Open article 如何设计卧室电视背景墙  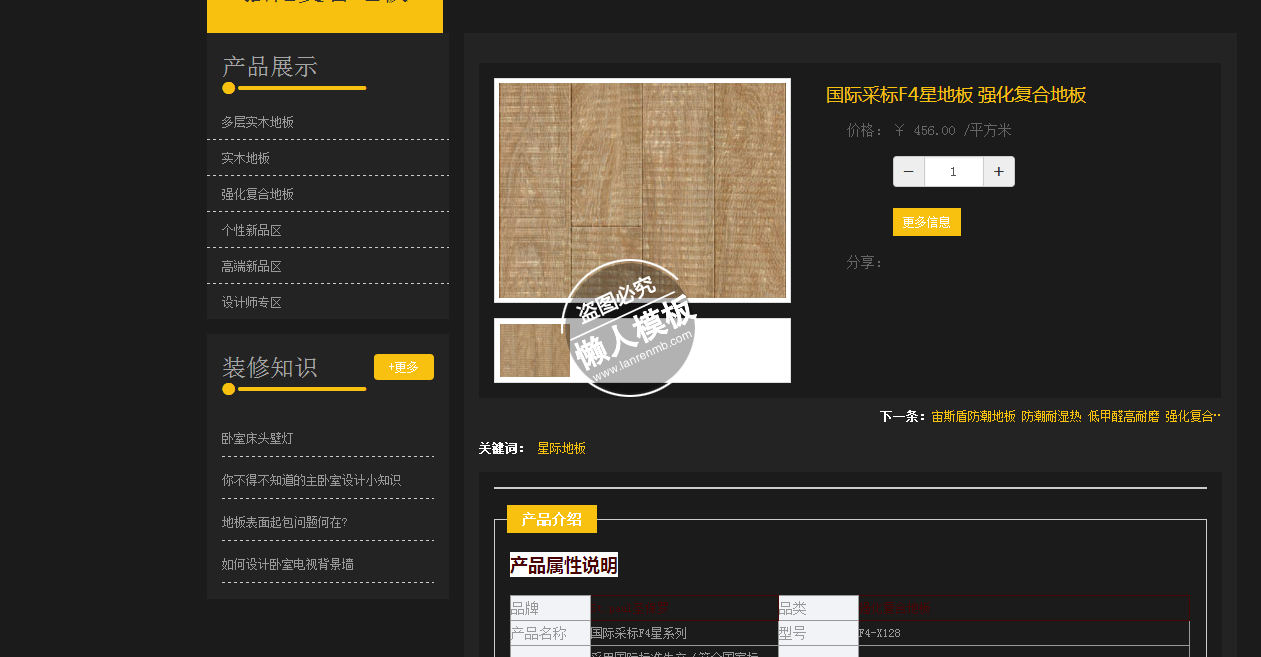click(x=287, y=564)
